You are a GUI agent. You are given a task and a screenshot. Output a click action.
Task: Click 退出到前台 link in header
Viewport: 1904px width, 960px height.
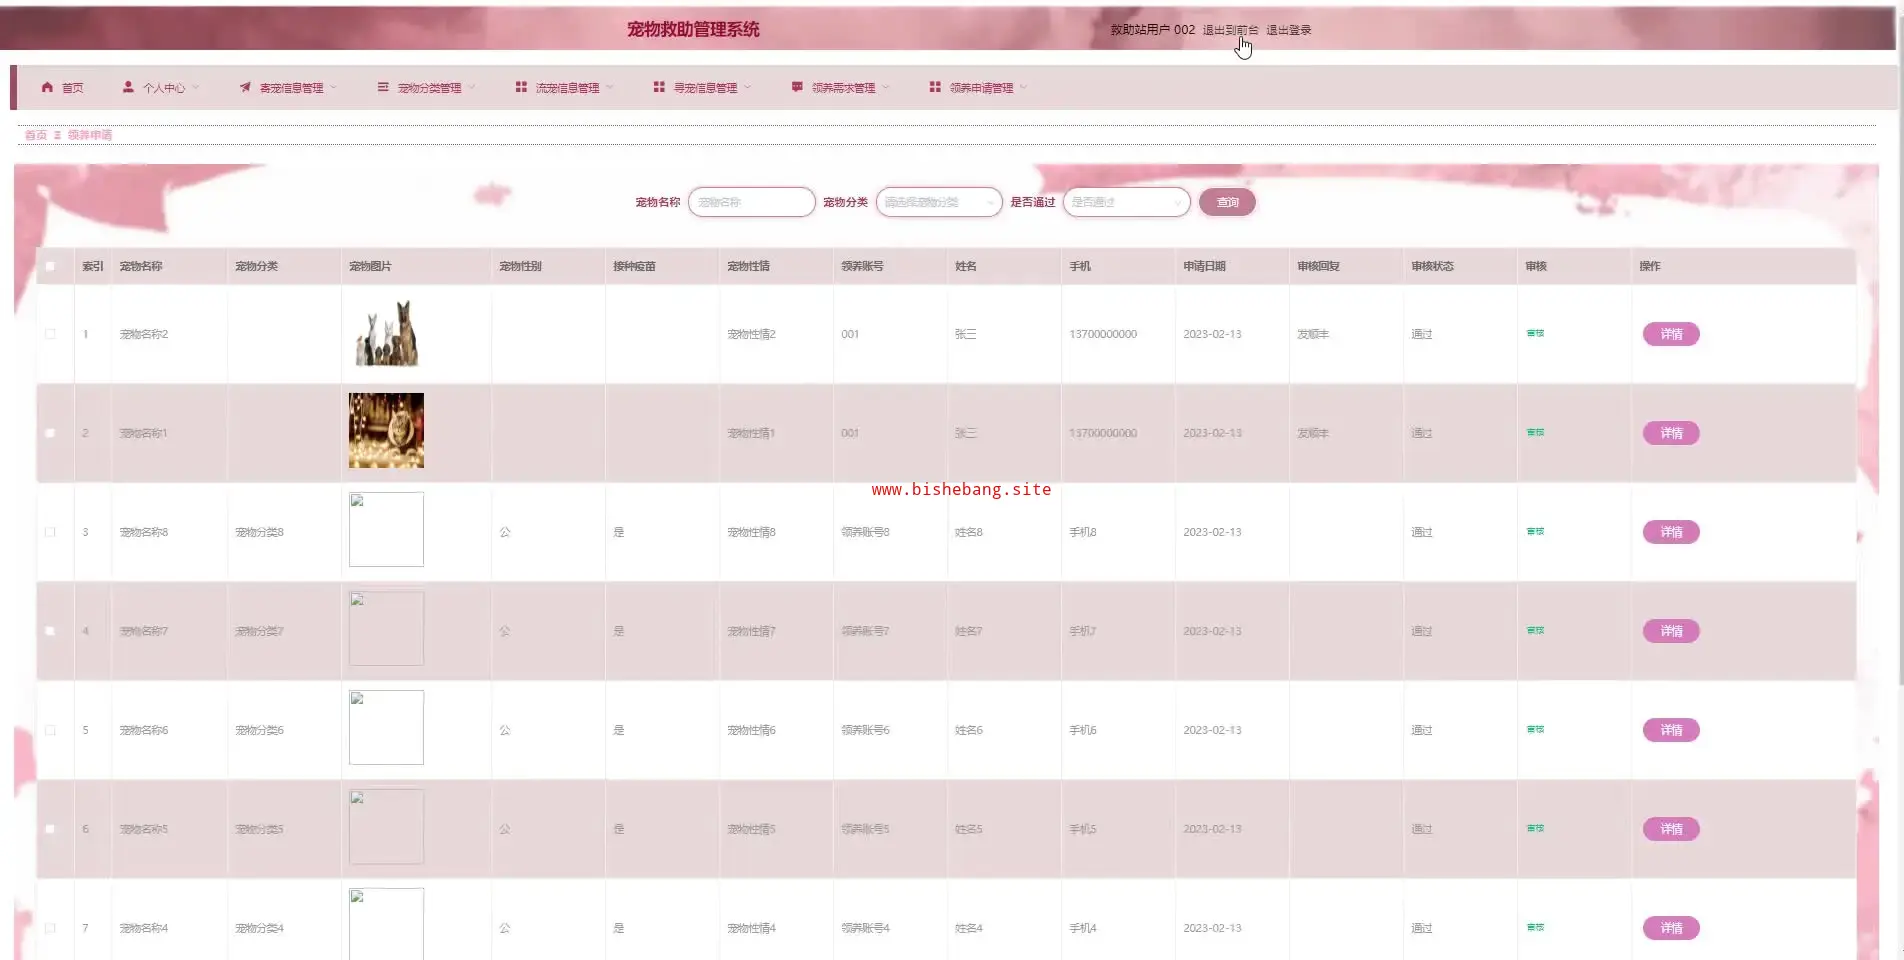[1230, 30]
